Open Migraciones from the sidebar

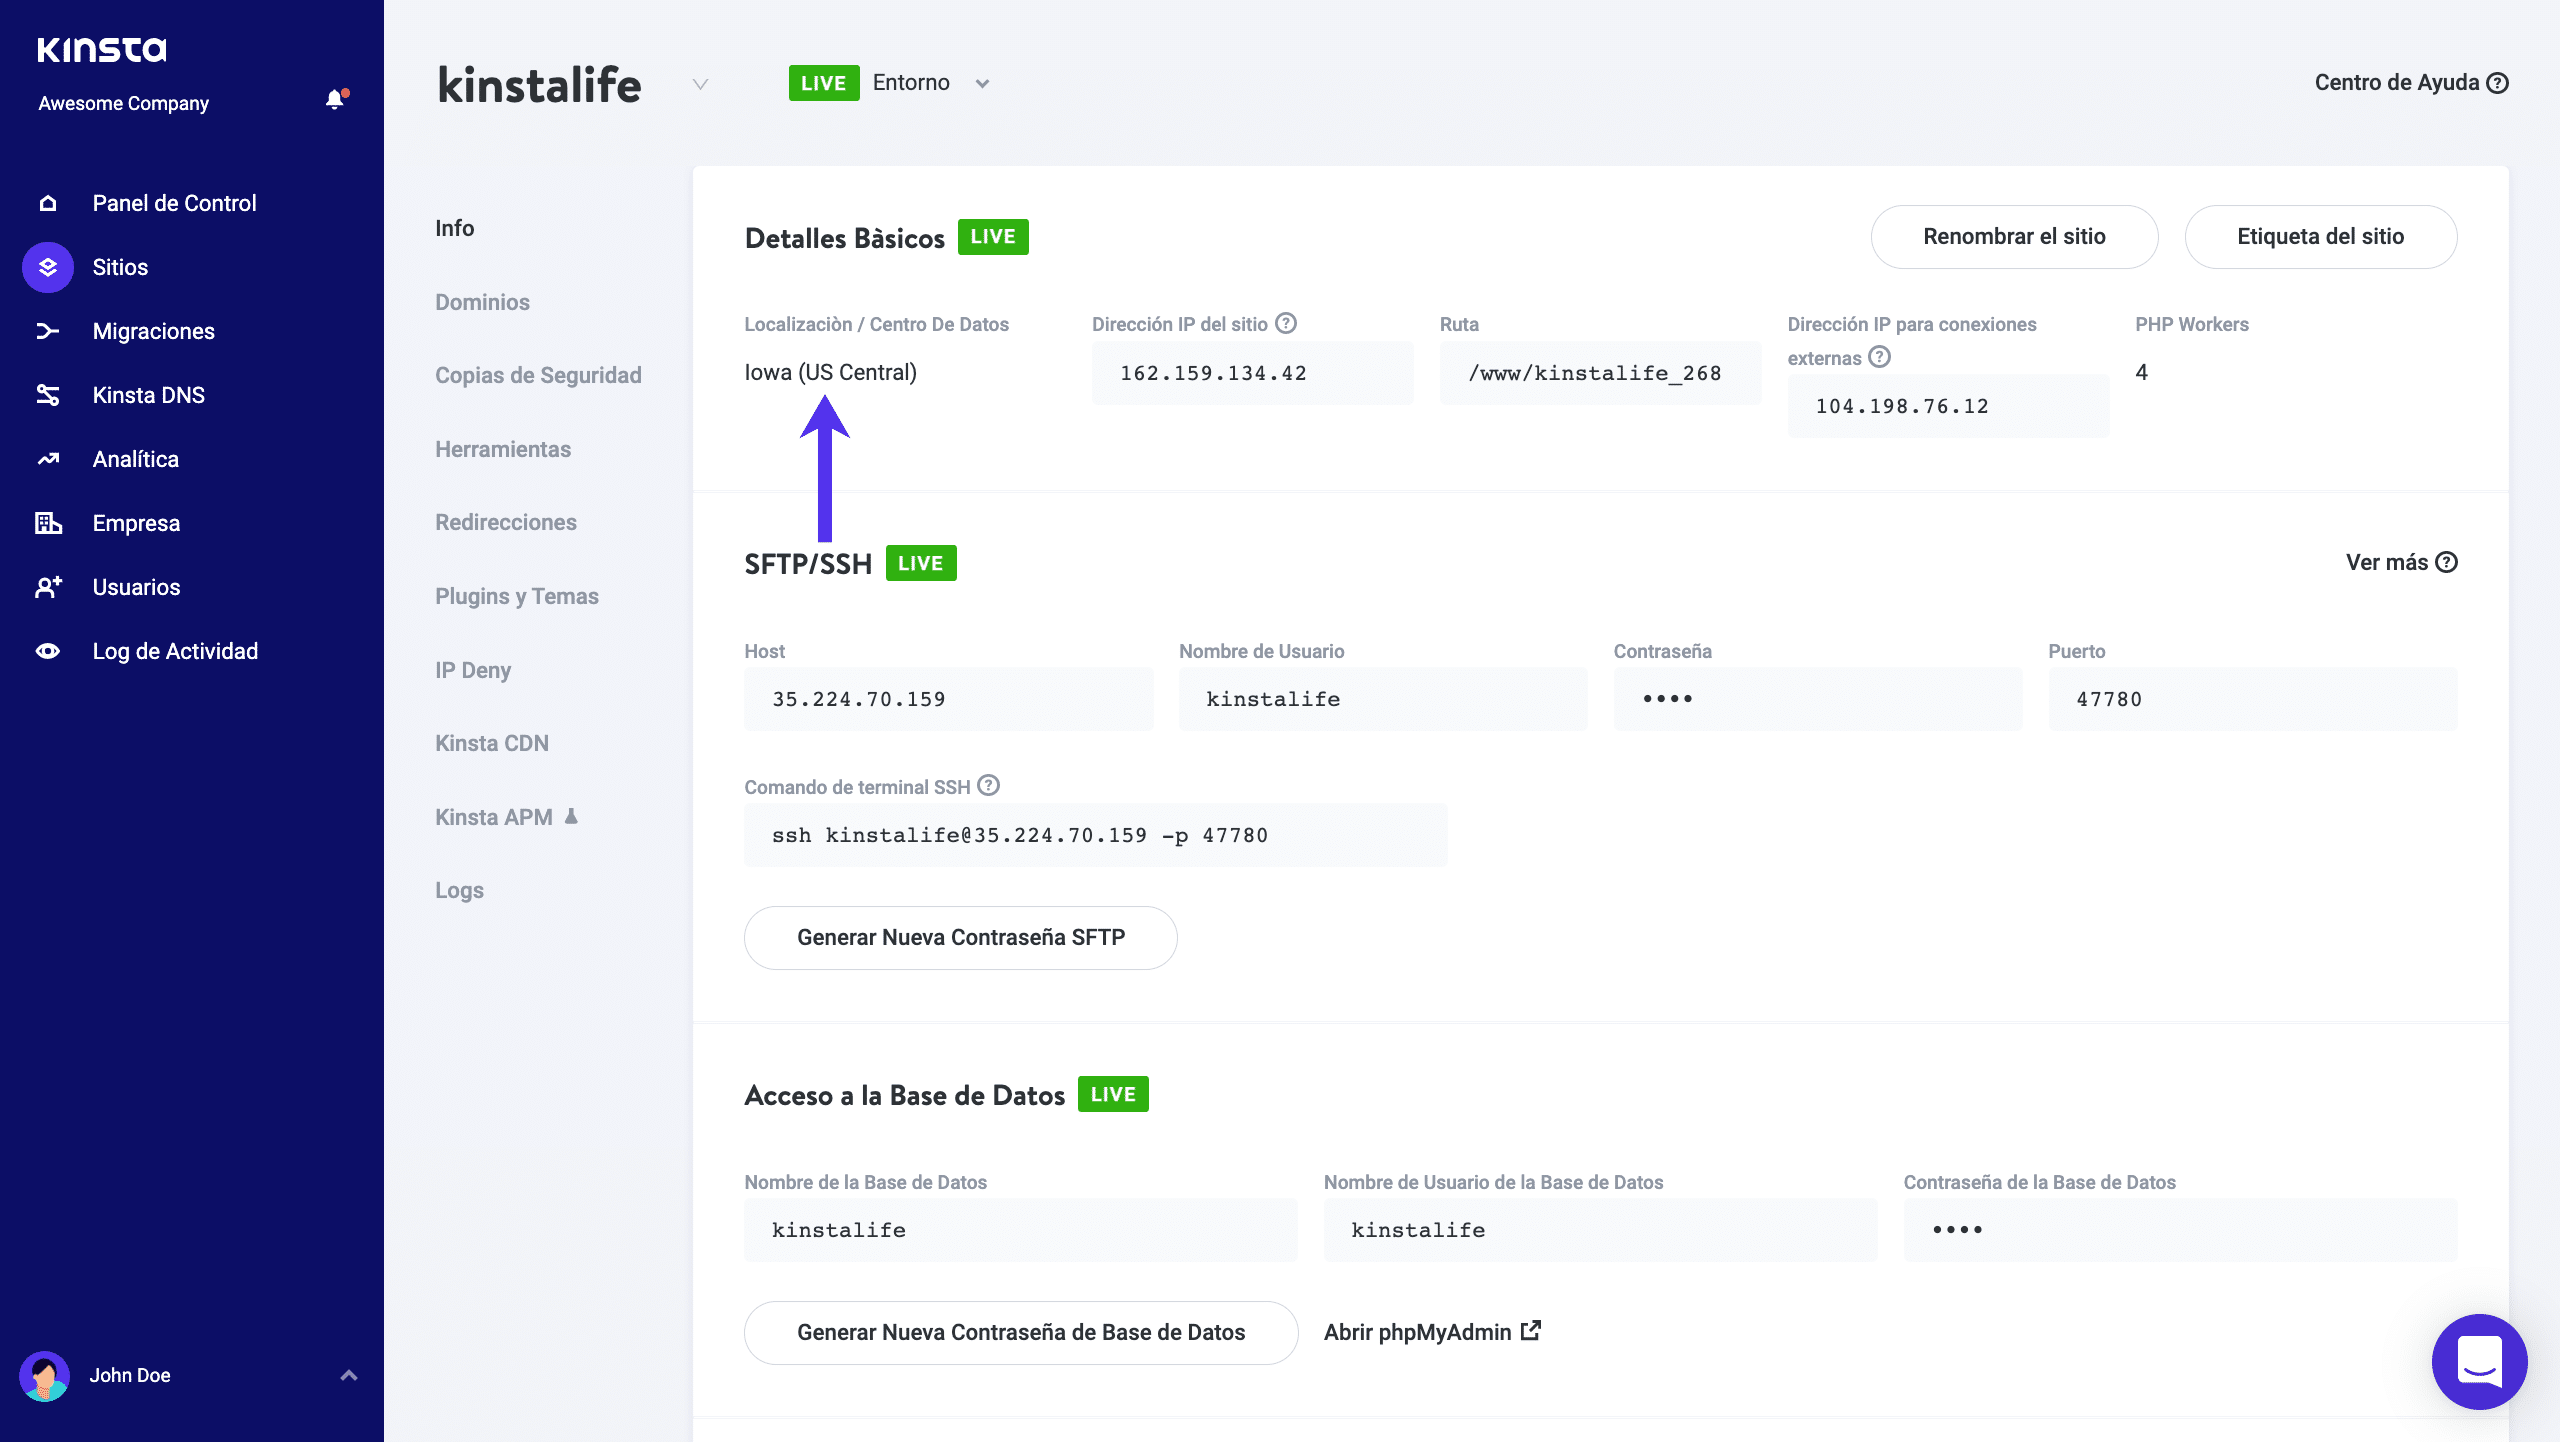pos(153,331)
